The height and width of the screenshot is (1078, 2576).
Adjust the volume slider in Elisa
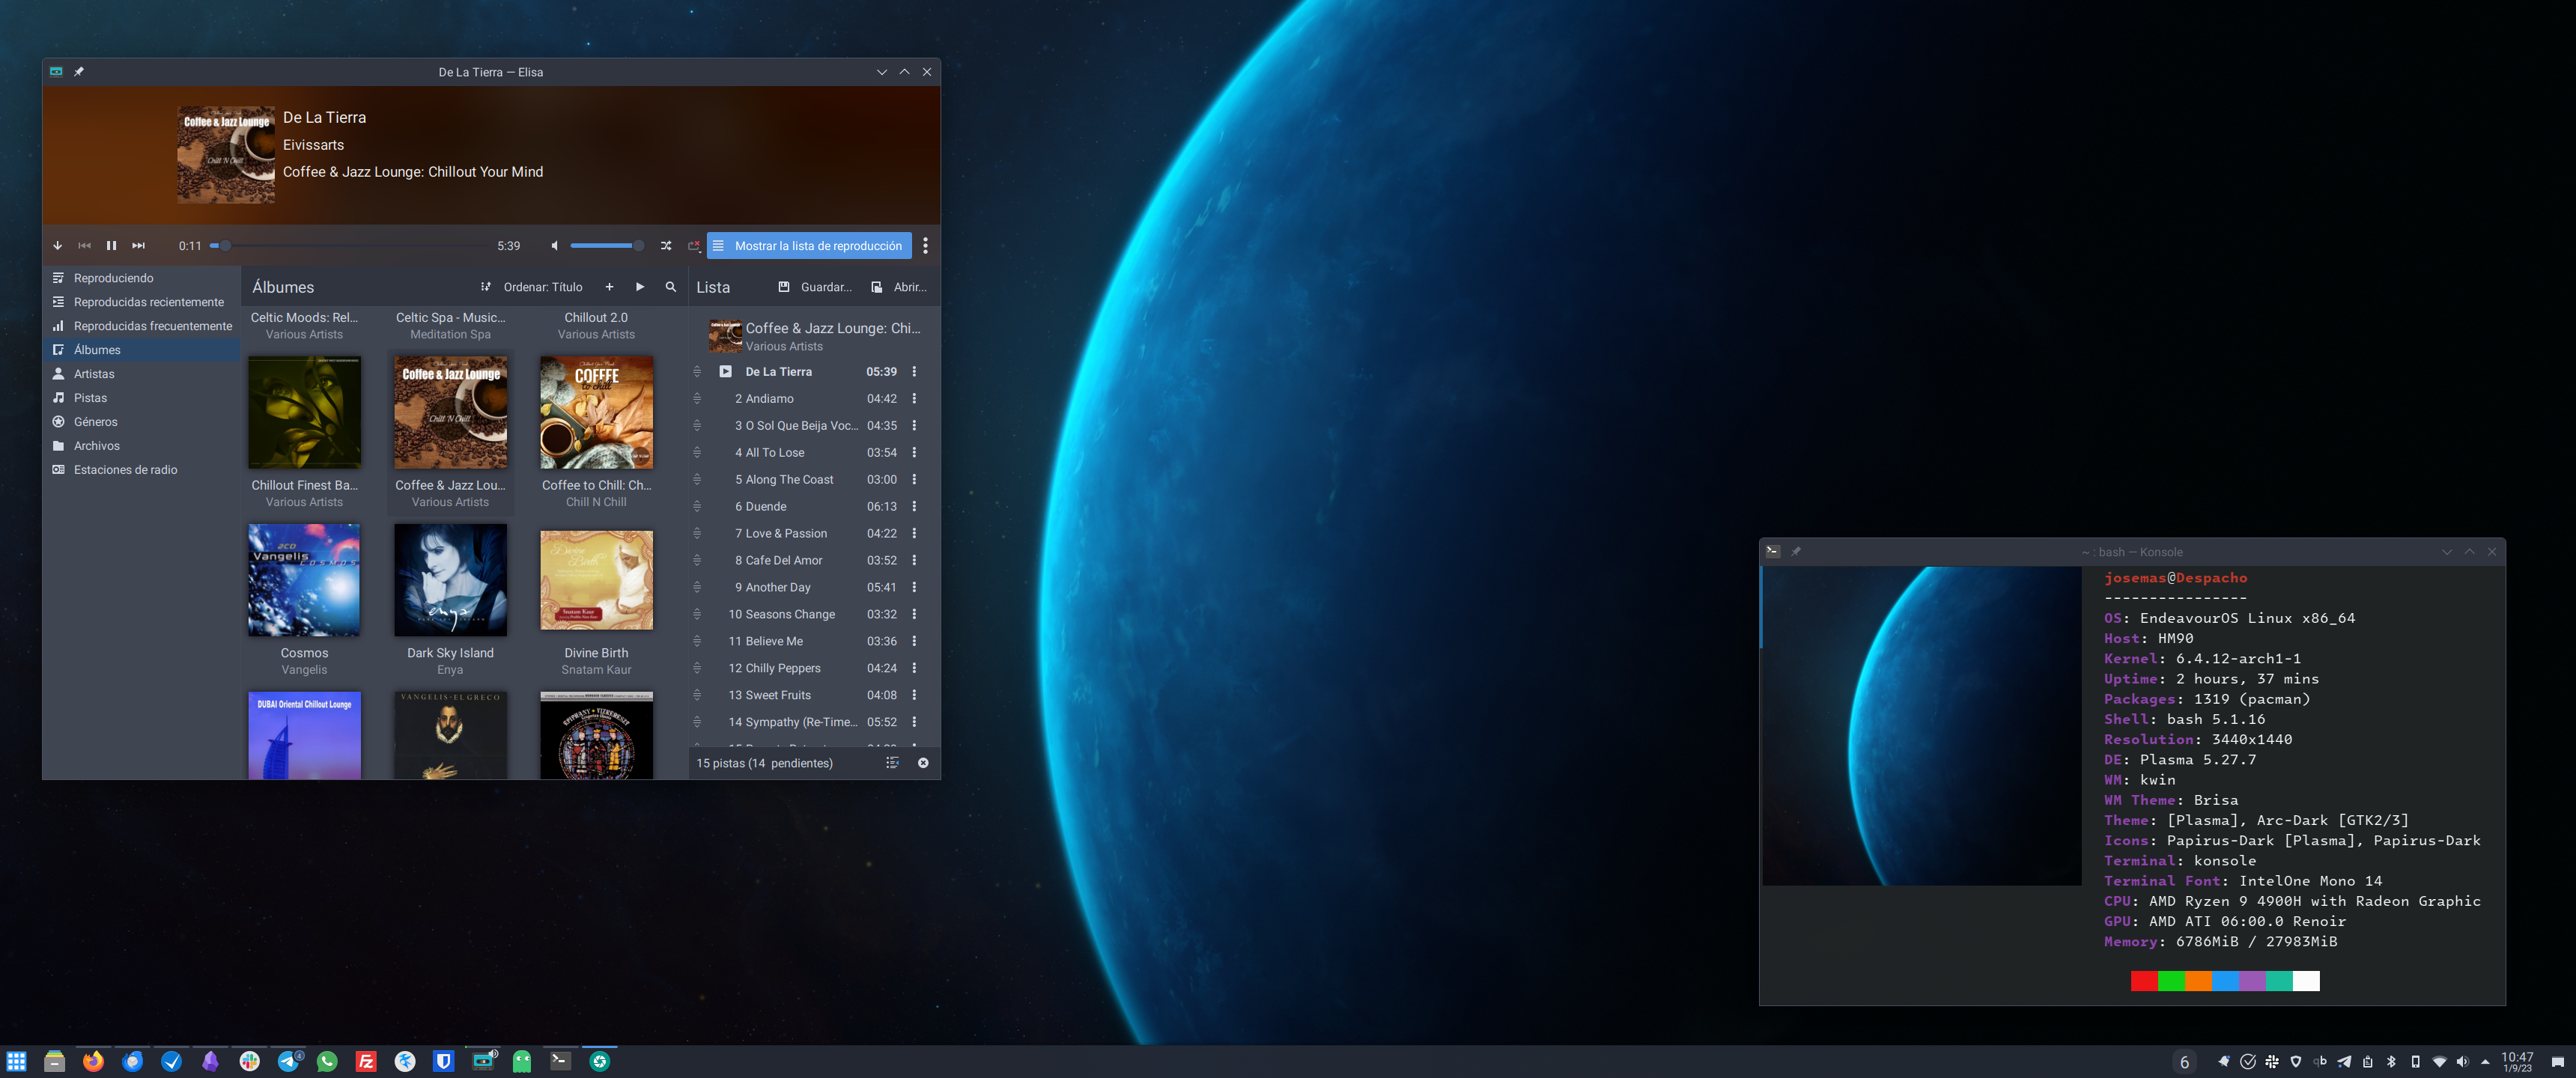pyautogui.click(x=607, y=245)
